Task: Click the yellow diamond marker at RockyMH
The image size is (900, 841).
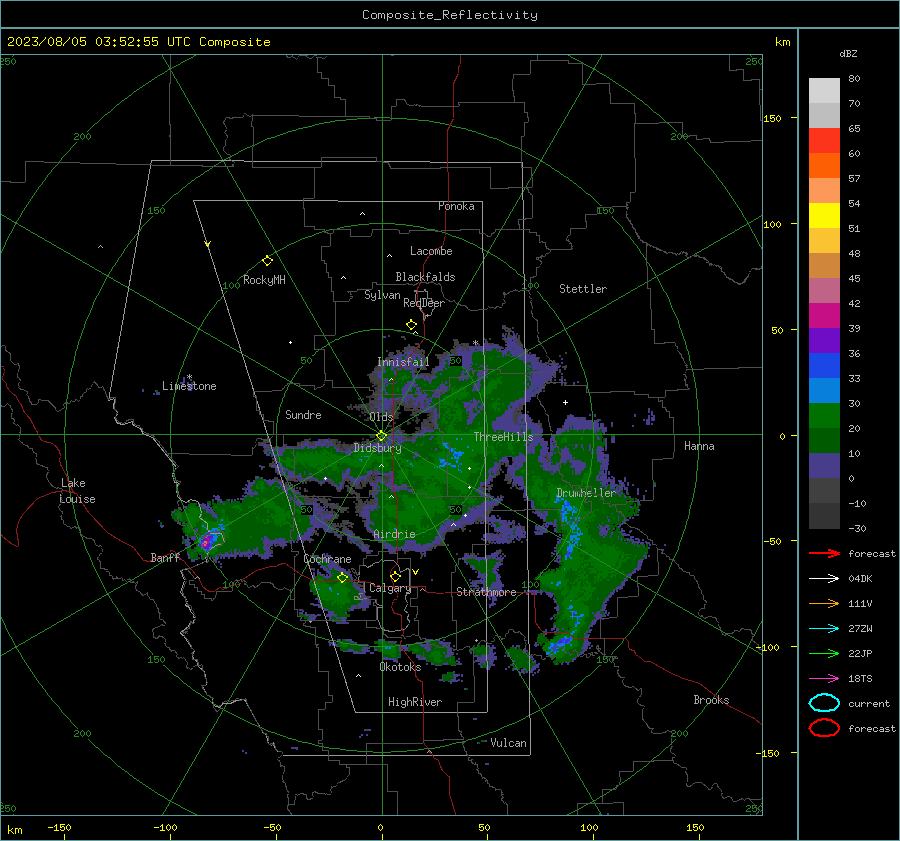Action: coord(267,261)
